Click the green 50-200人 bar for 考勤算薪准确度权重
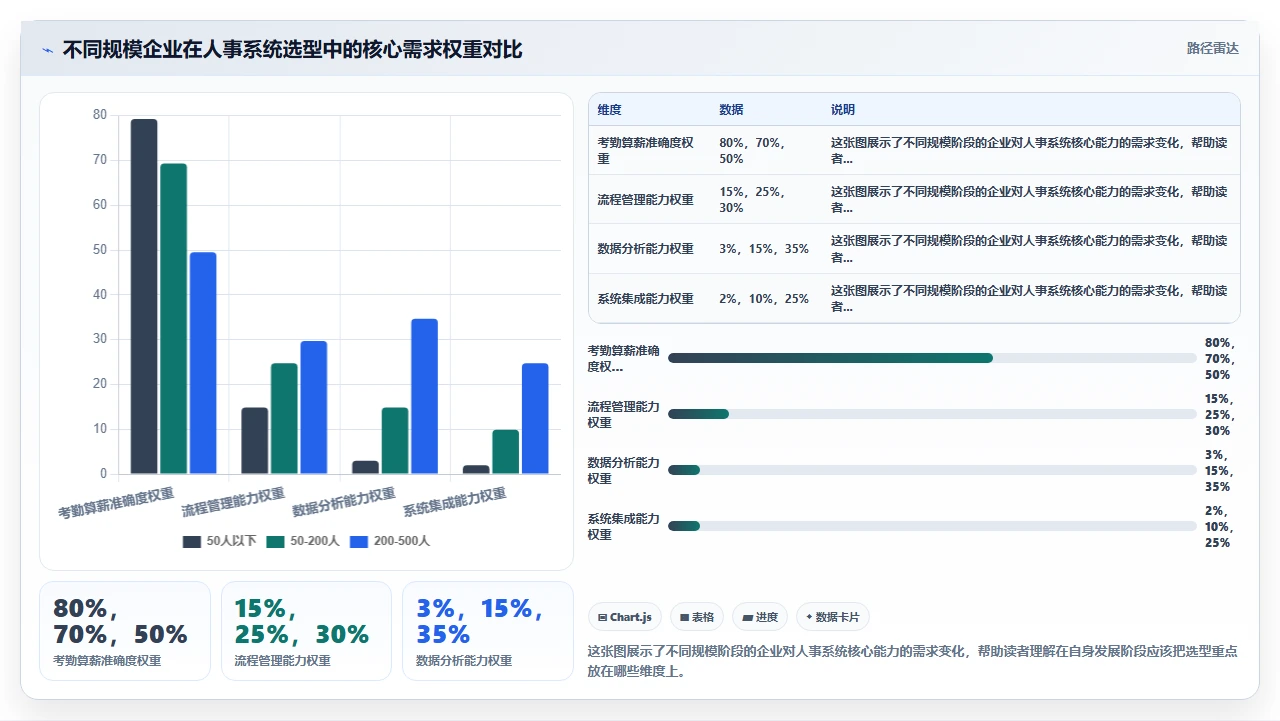 point(173,318)
